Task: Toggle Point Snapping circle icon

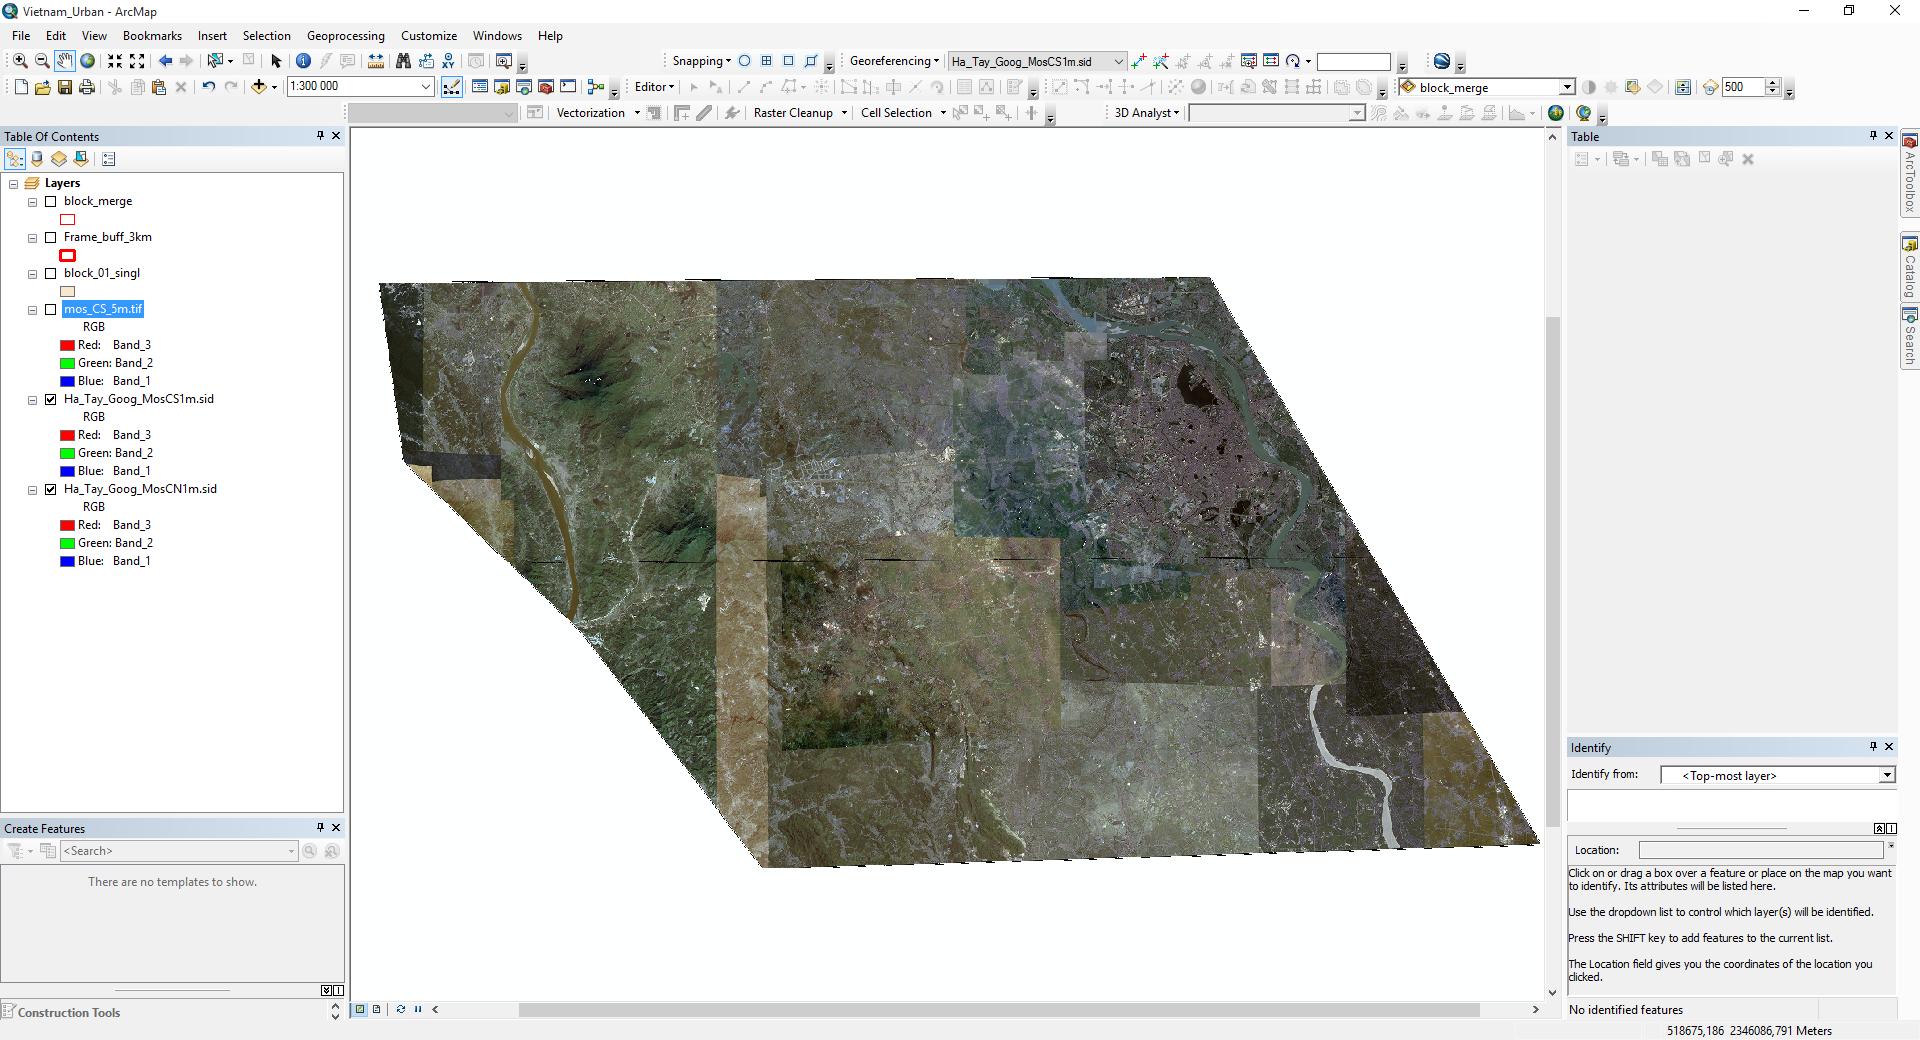Action: tap(744, 61)
